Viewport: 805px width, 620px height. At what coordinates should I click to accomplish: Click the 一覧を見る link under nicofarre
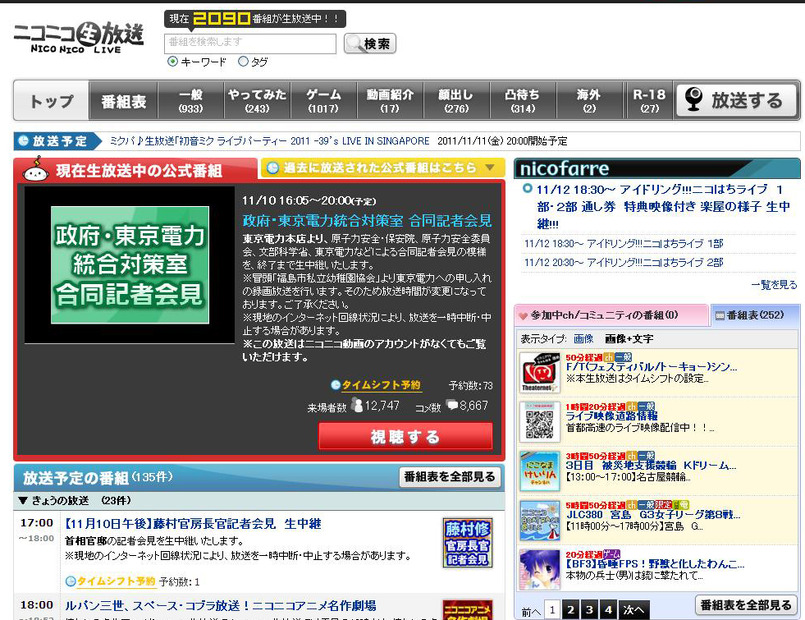pos(774,284)
